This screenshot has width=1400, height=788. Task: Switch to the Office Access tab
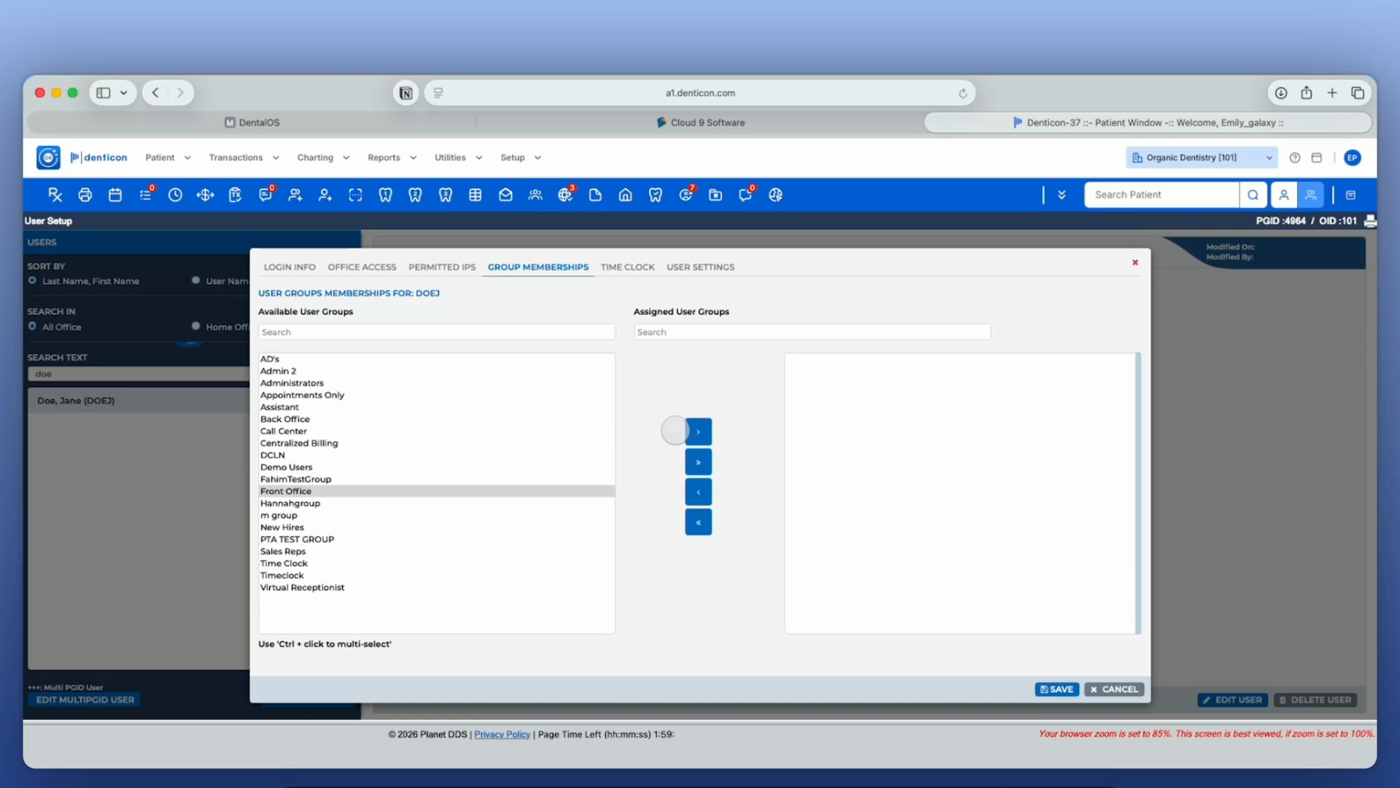pyautogui.click(x=362, y=267)
